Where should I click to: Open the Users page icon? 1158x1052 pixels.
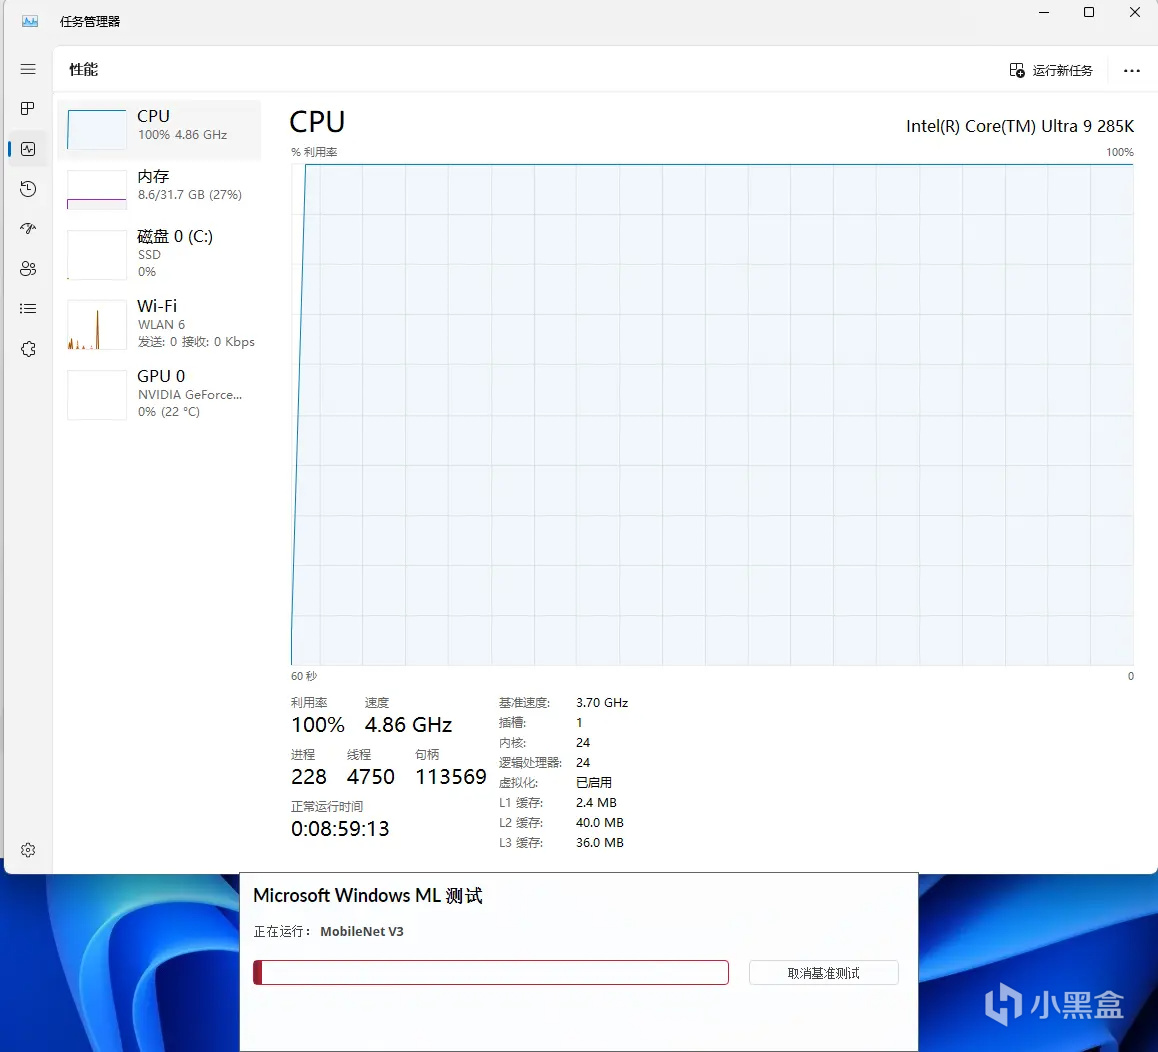click(x=28, y=268)
